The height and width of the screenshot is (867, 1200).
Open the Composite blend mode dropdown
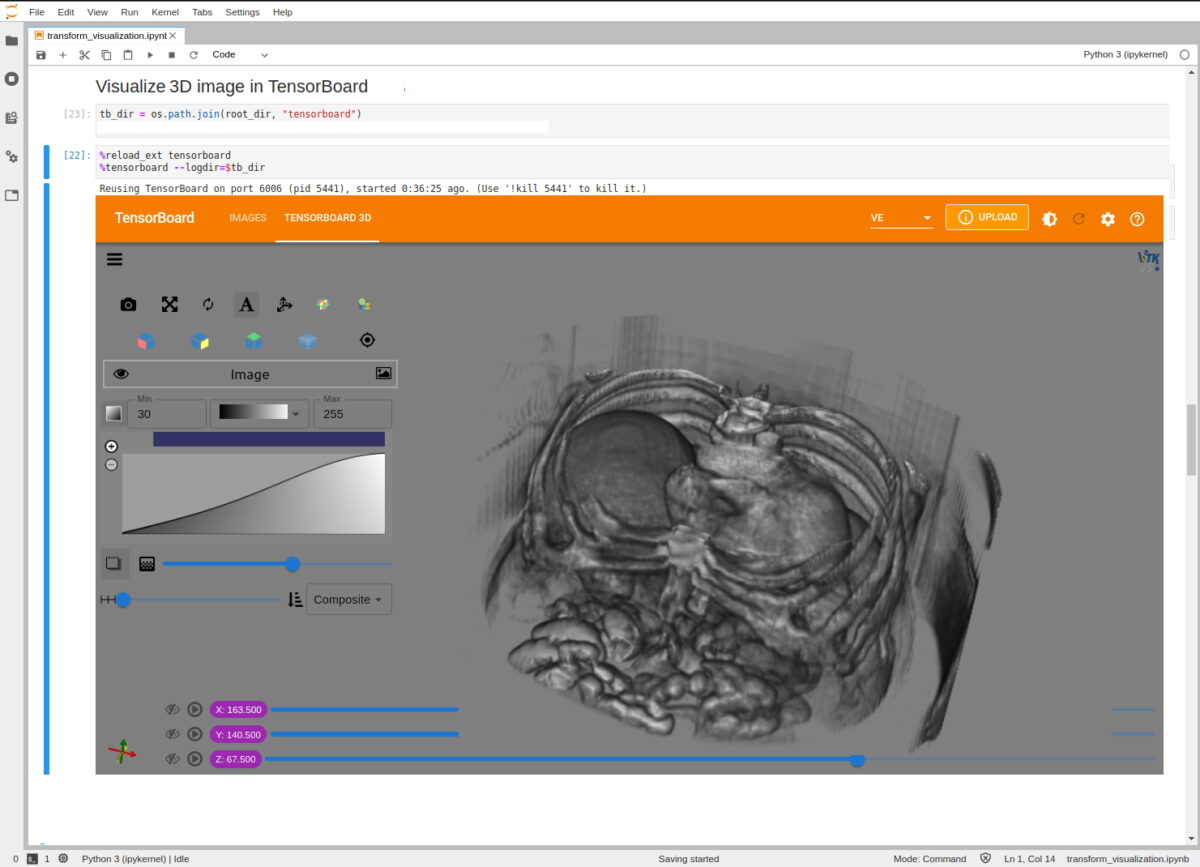tap(346, 599)
